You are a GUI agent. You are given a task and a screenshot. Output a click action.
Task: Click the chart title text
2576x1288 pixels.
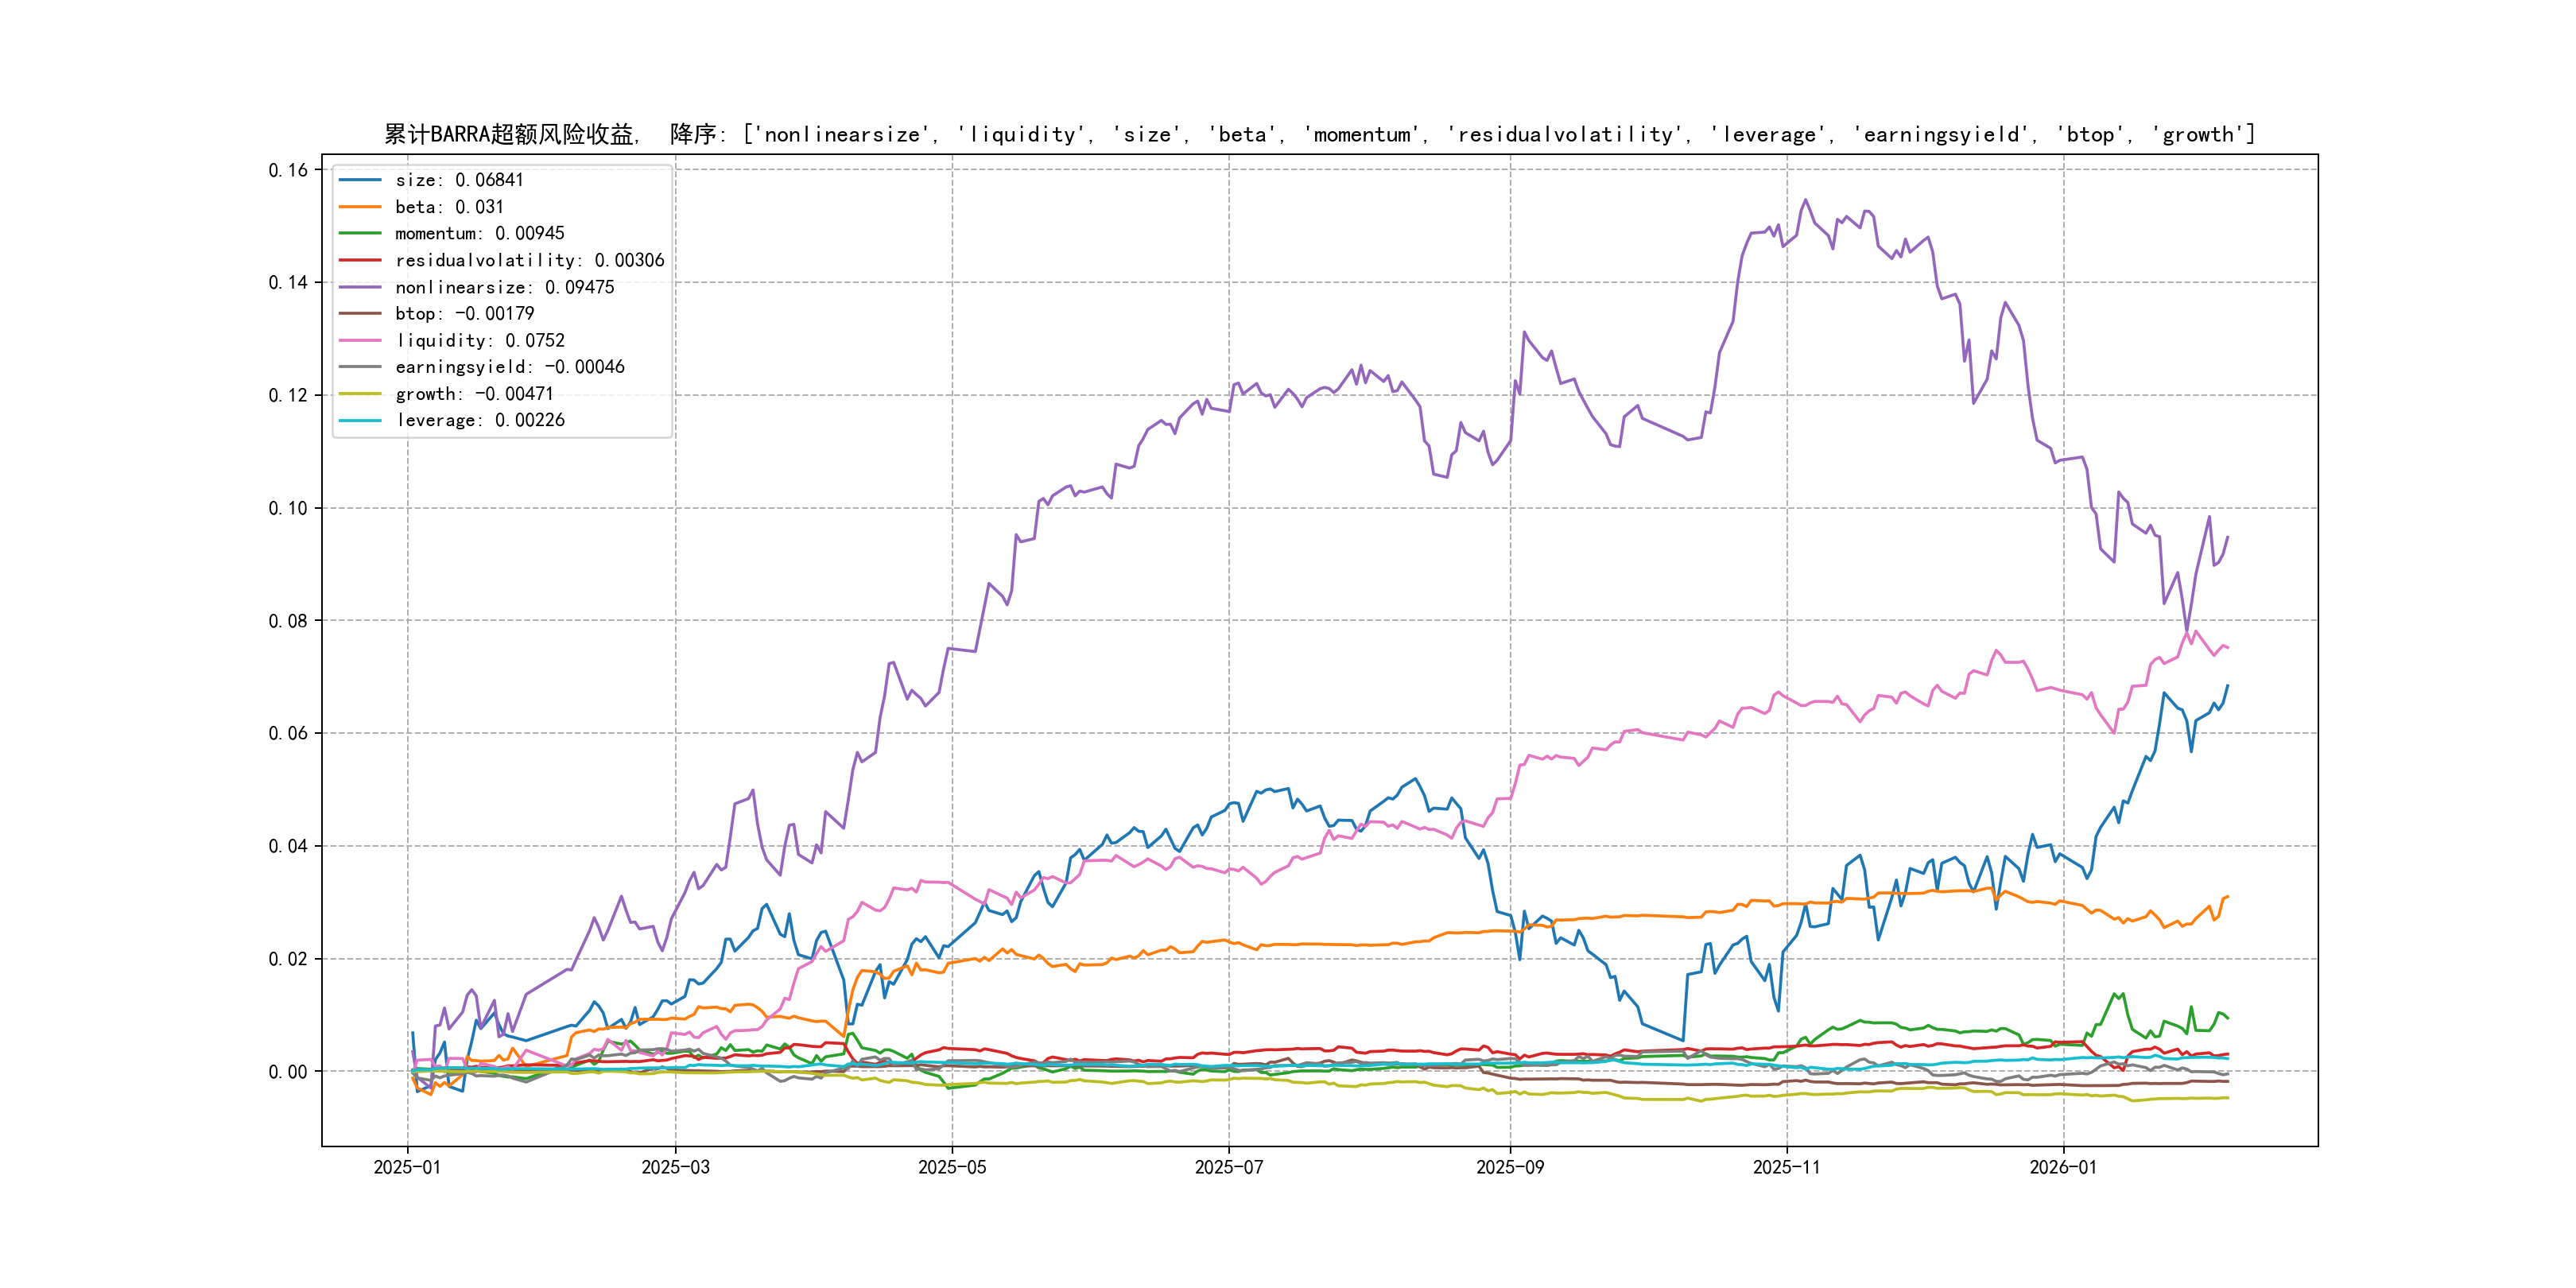coord(1319,134)
